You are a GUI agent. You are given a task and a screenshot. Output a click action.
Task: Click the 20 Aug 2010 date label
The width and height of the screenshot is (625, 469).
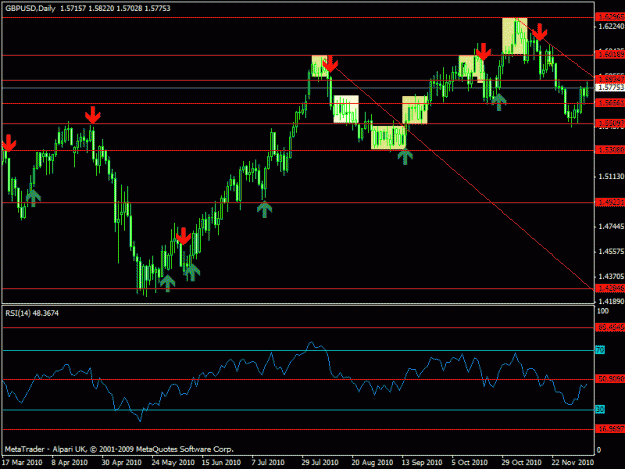pyautogui.click(x=372, y=462)
